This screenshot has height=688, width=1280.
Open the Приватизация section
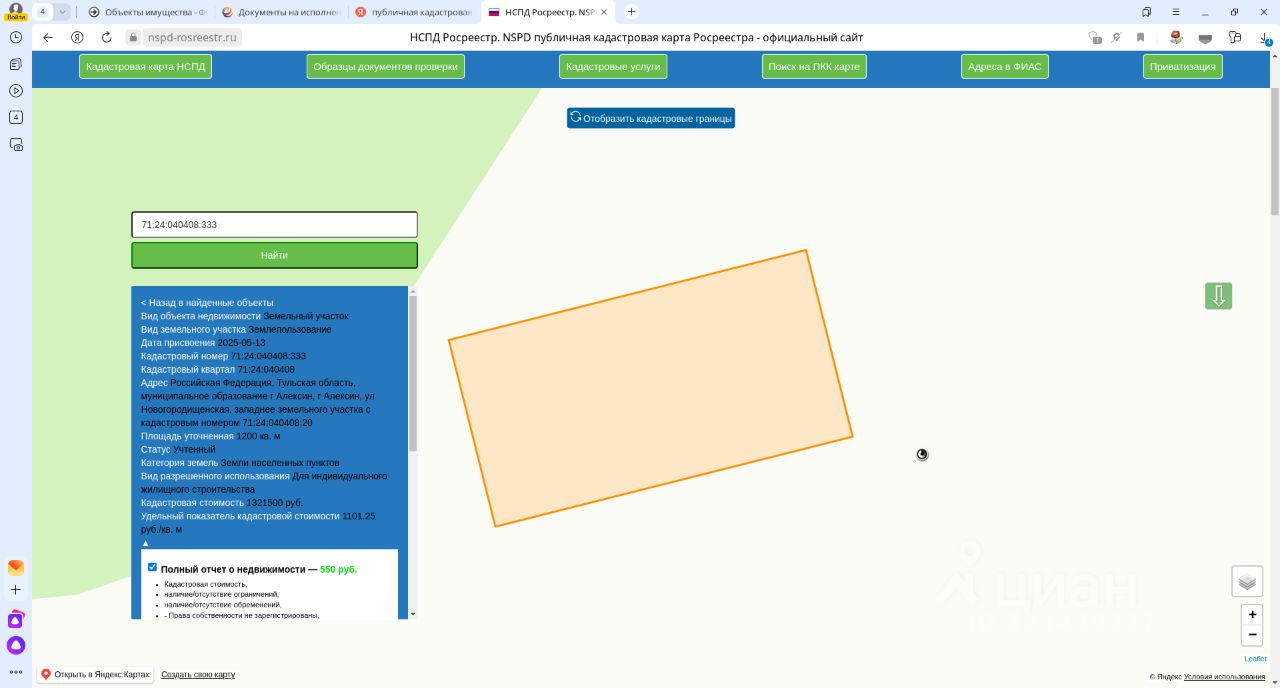click(1183, 66)
